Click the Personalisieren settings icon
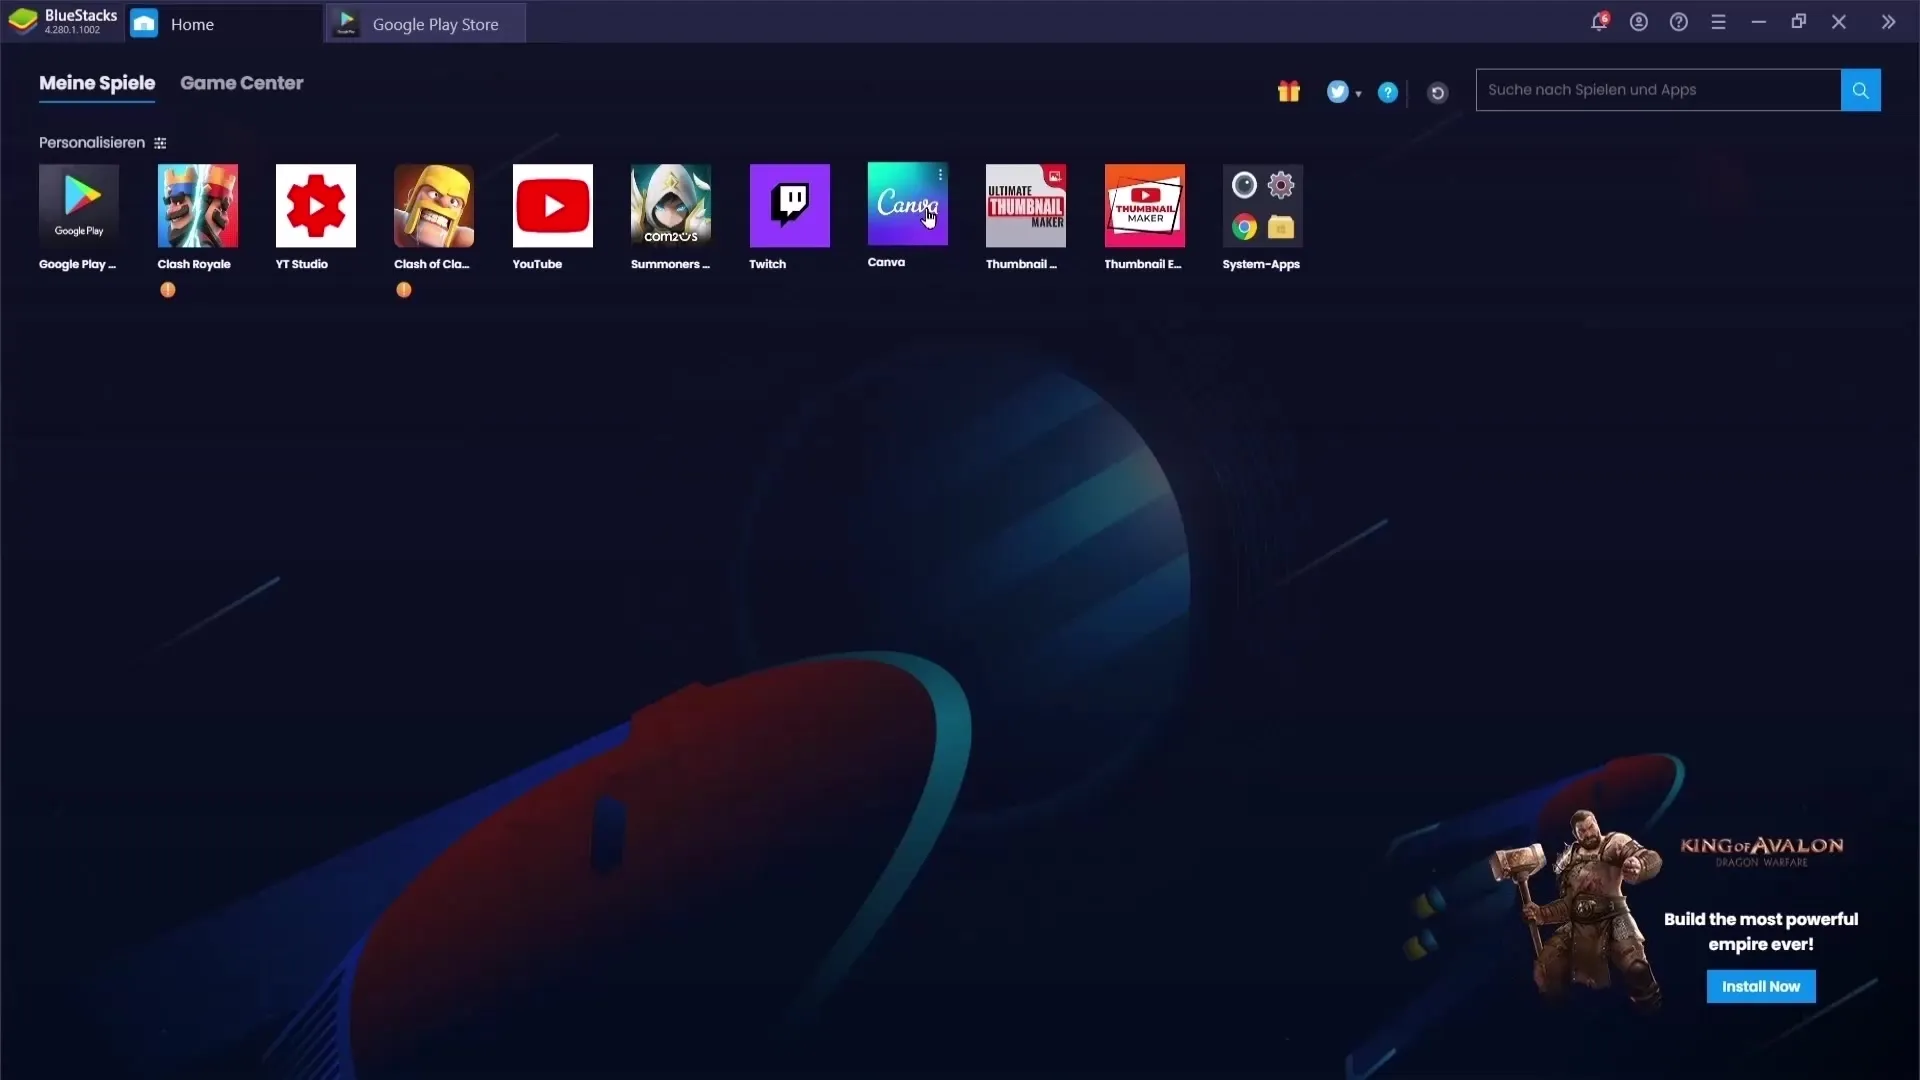The width and height of the screenshot is (1920, 1080). [x=160, y=143]
